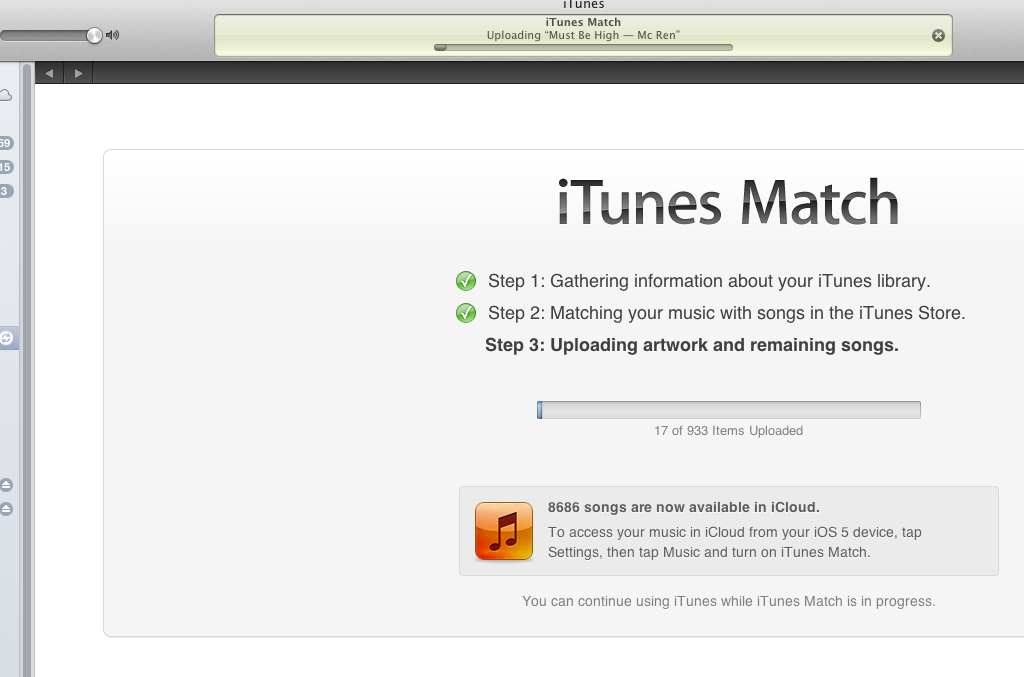1024x677 pixels.
Task: Click the lower eject icon in sidebar
Action: 6,509
